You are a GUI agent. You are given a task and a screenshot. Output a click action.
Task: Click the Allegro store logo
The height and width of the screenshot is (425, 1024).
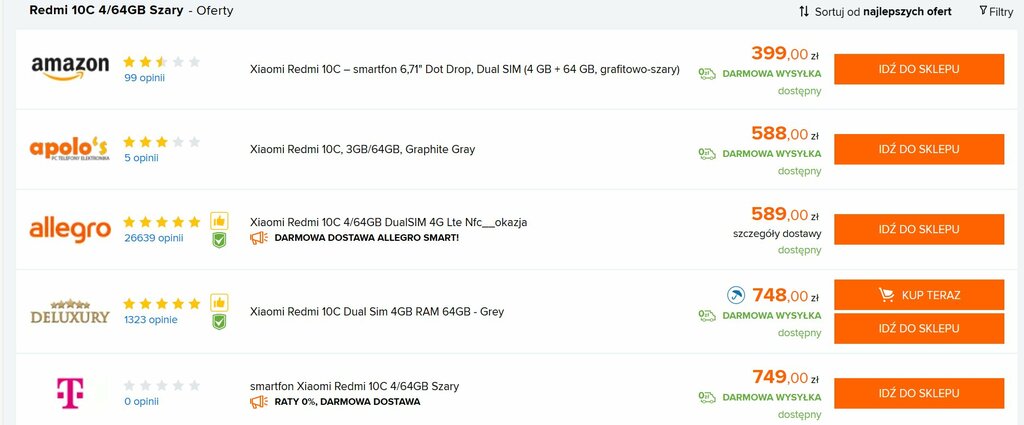click(70, 230)
